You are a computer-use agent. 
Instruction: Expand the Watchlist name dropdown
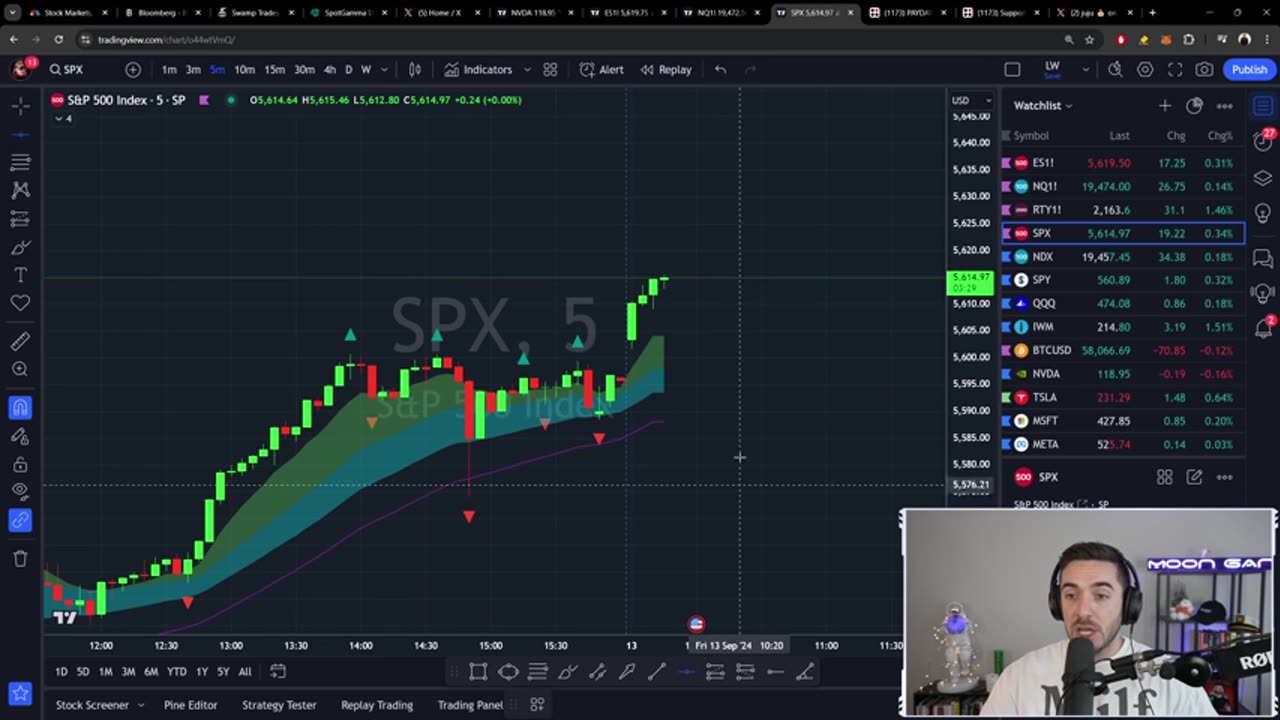1043,105
